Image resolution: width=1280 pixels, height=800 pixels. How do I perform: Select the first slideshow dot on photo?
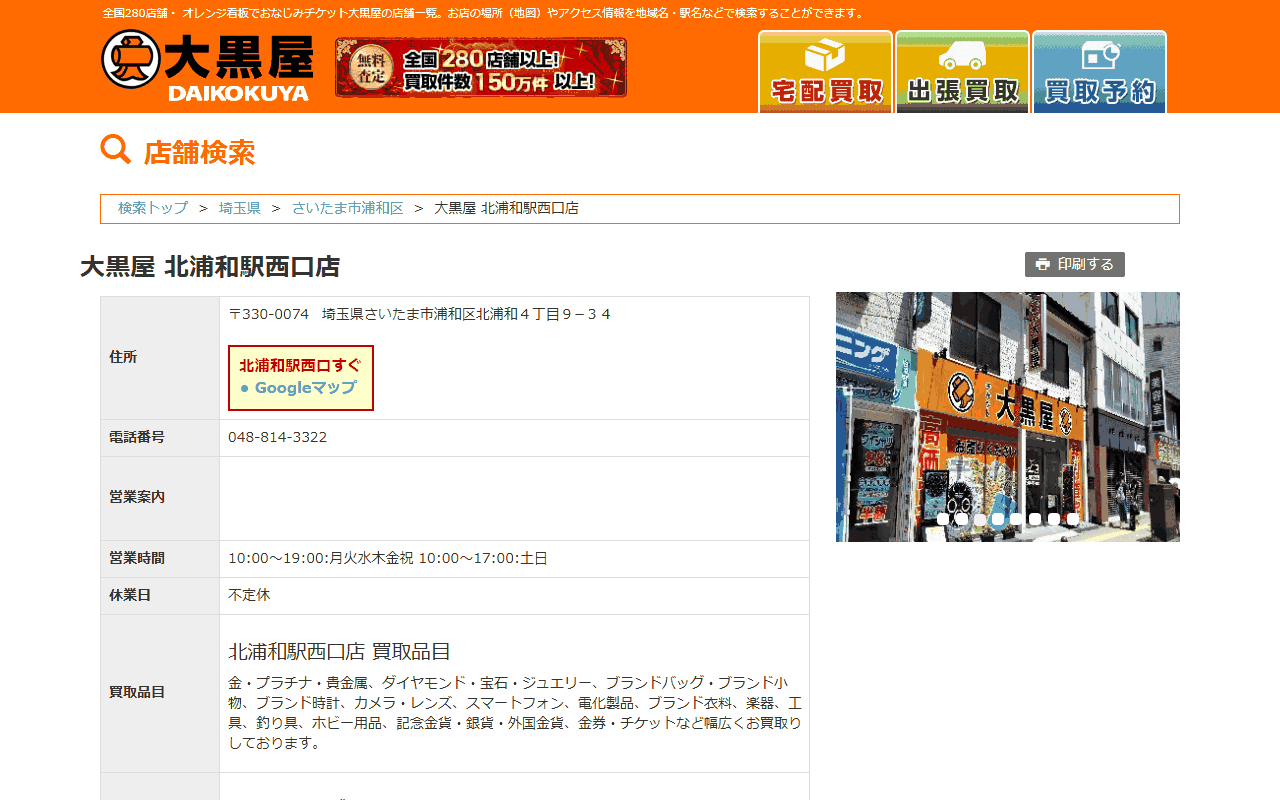943,519
